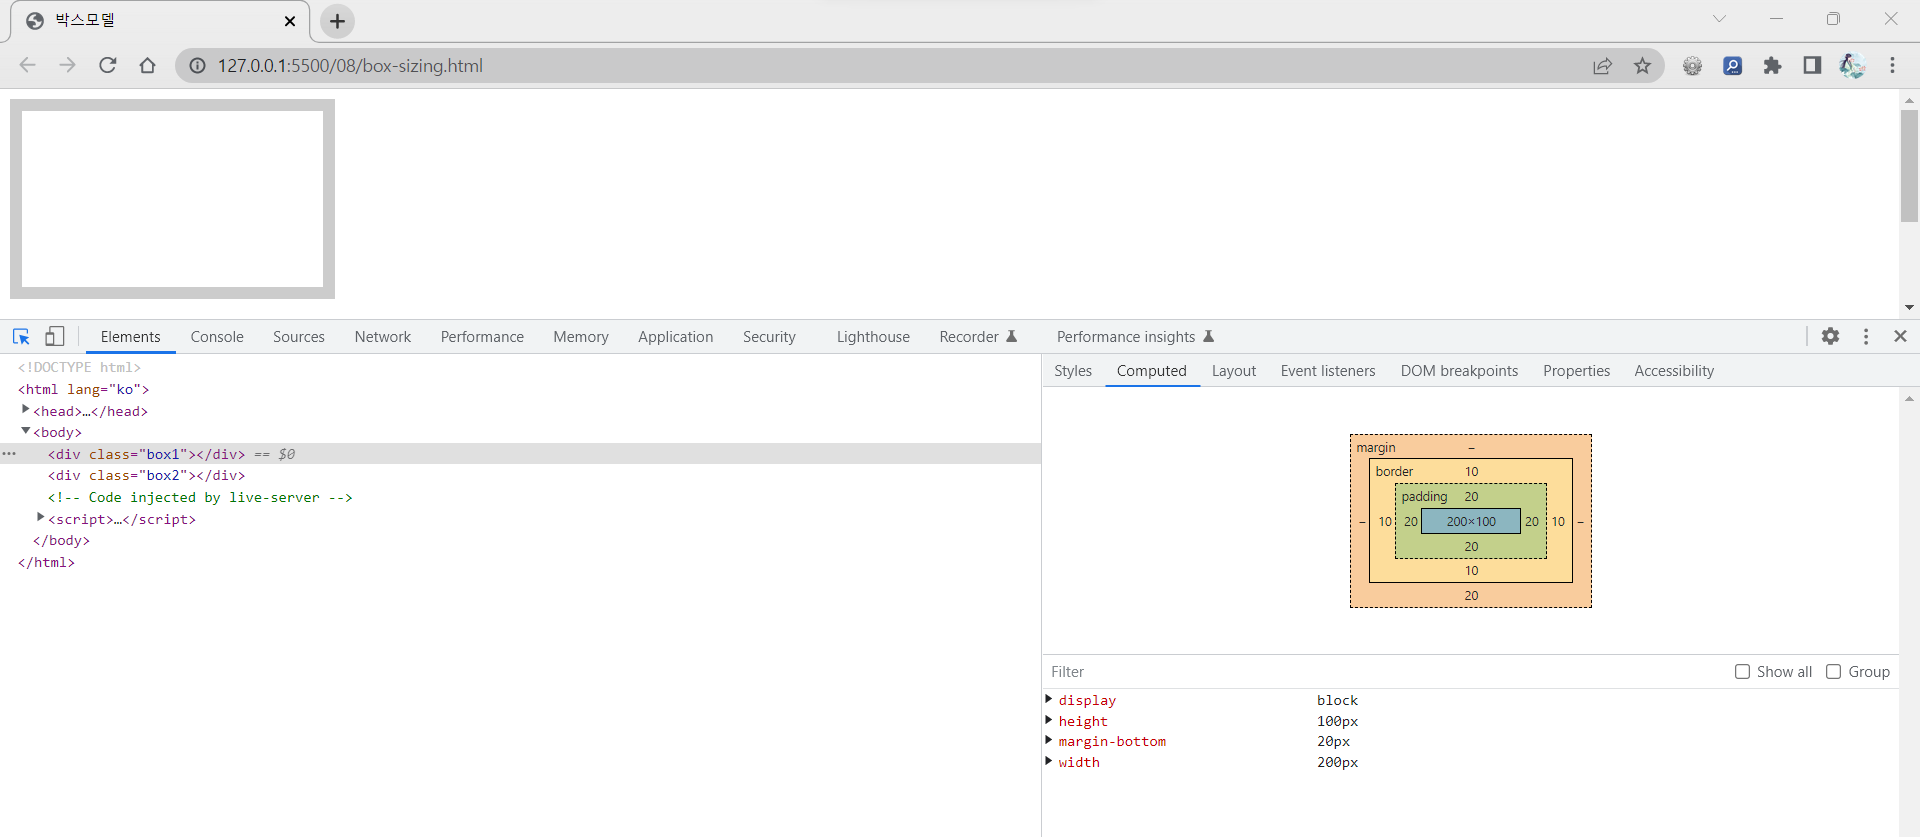The height and width of the screenshot is (837, 1920).
Task: Click the page vertical scrollbar thumb
Action: point(1909,165)
